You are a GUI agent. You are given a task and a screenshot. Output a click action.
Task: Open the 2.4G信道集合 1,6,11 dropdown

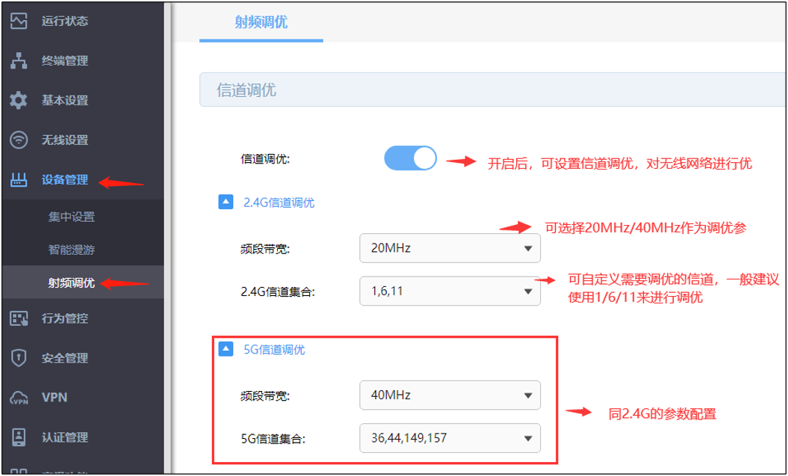pyautogui.click(x=450, y=291)
